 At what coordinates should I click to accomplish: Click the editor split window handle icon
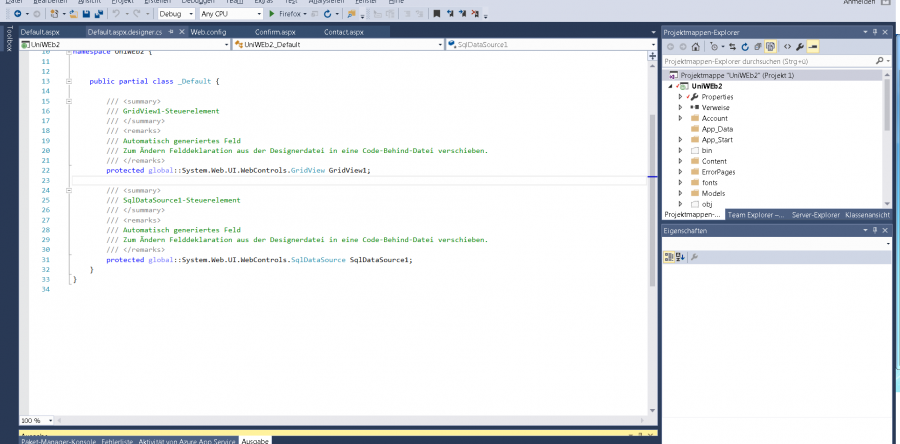[652, 56]
